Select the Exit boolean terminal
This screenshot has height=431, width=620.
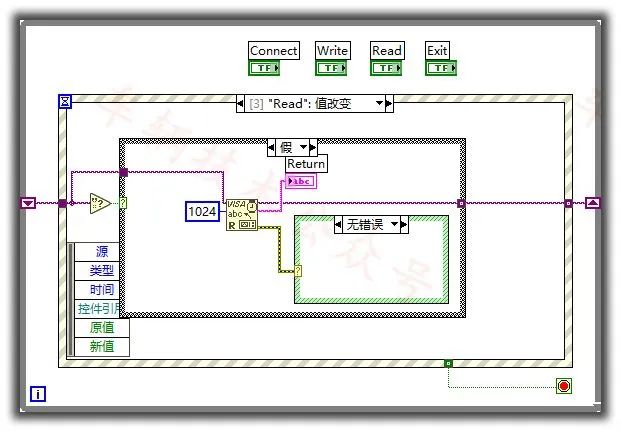click(x=441, y=68)
